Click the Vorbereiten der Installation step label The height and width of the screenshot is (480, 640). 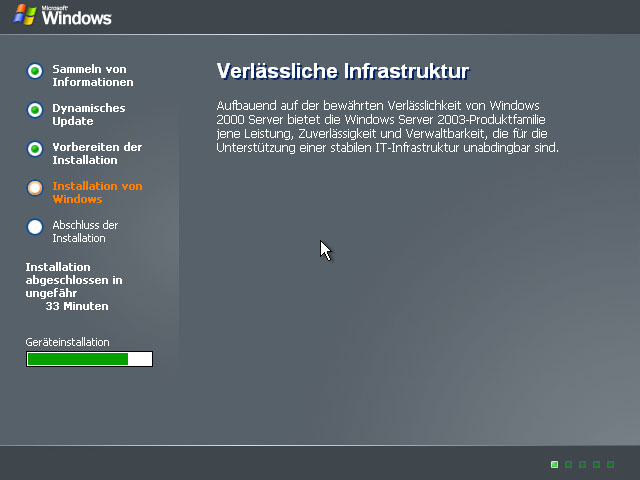(x=97, y=154)
